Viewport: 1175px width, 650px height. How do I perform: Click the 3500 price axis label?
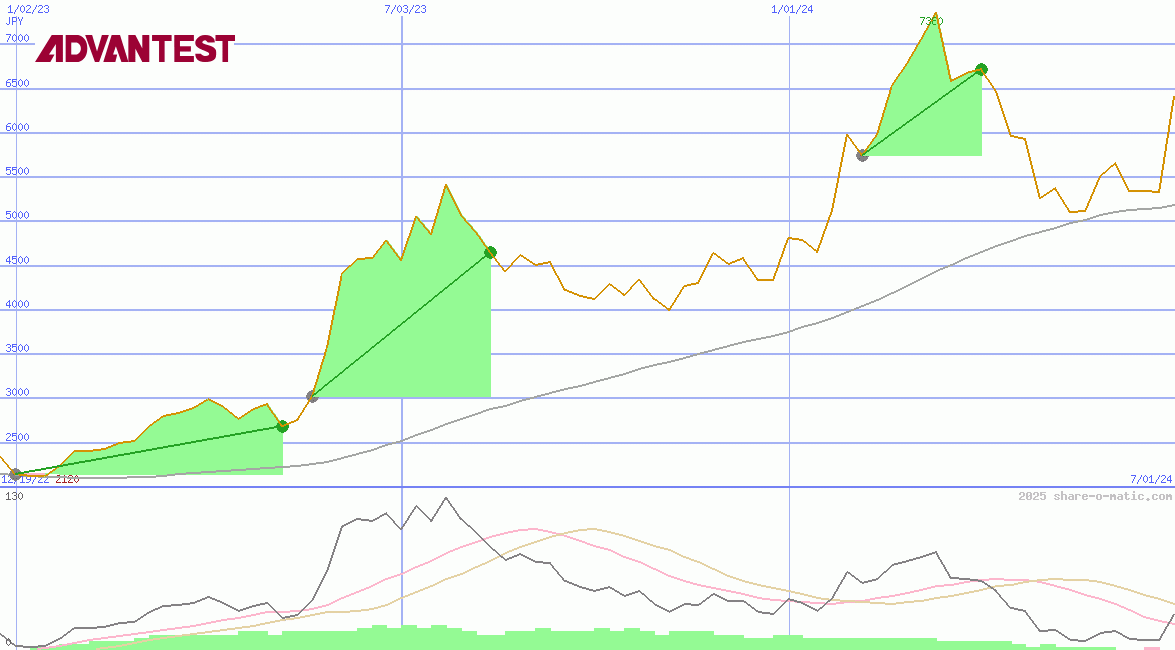click(18, 349)
